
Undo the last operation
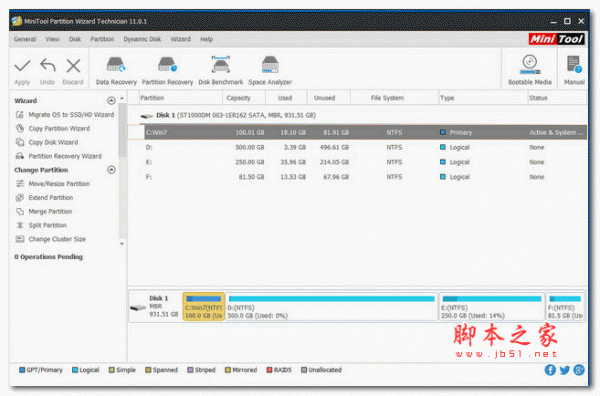(47, 71)
